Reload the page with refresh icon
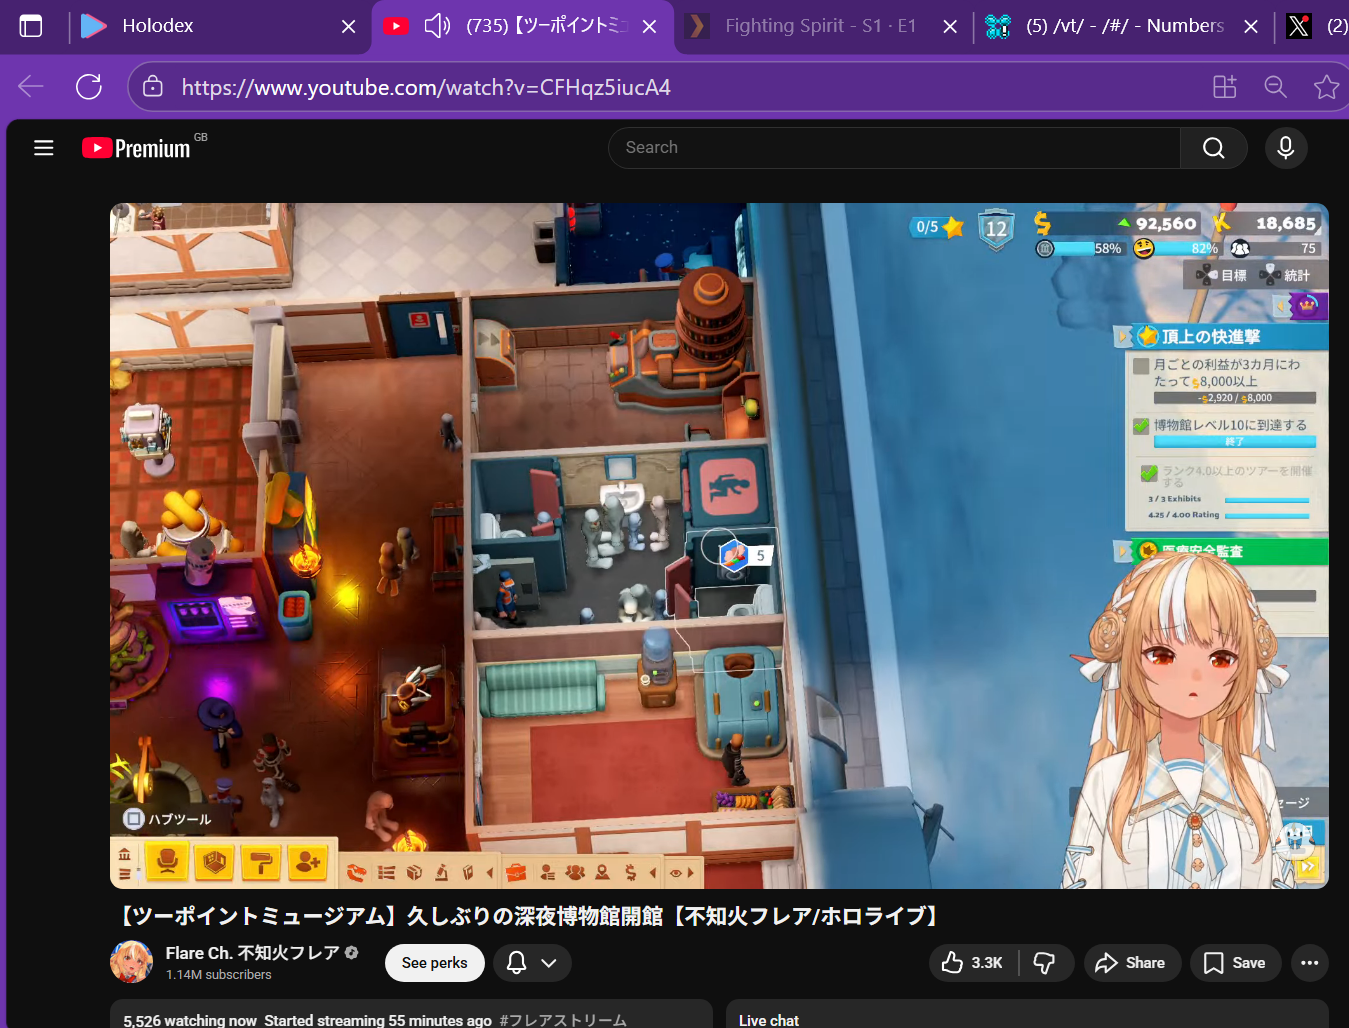The height and width of the screenshot is (1028, 1349). click(x=89, y=87)
